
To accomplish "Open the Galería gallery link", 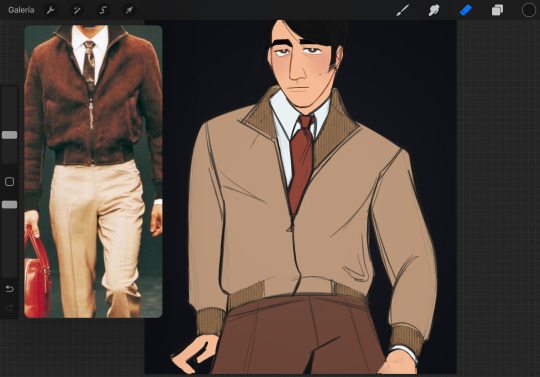I will click(21, 10).
